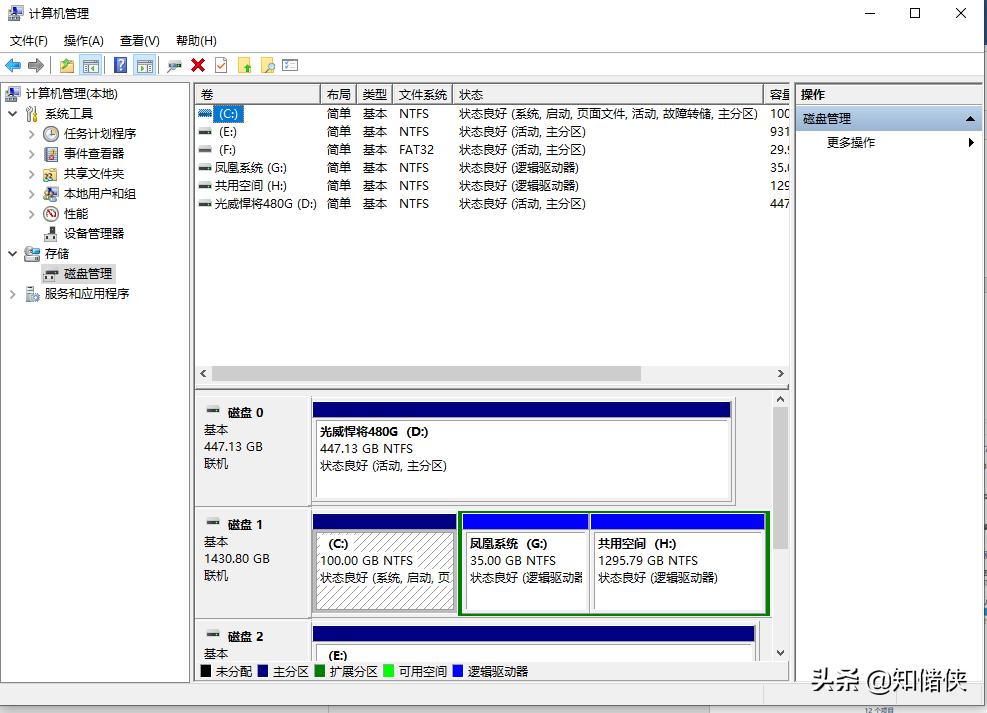Open the 操作(A) menu
Image resolution: width=987 pixels, height=713 pixels.
coord(84,41)
